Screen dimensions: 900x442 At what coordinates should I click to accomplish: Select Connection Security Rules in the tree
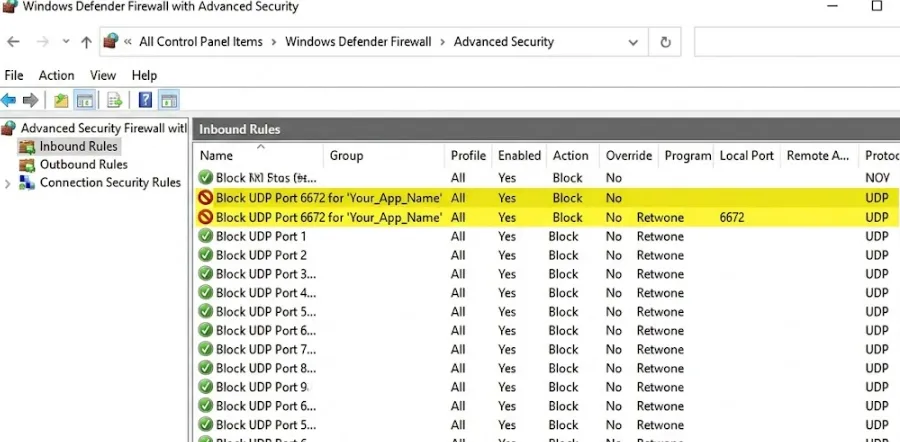[x=110, y=183]
